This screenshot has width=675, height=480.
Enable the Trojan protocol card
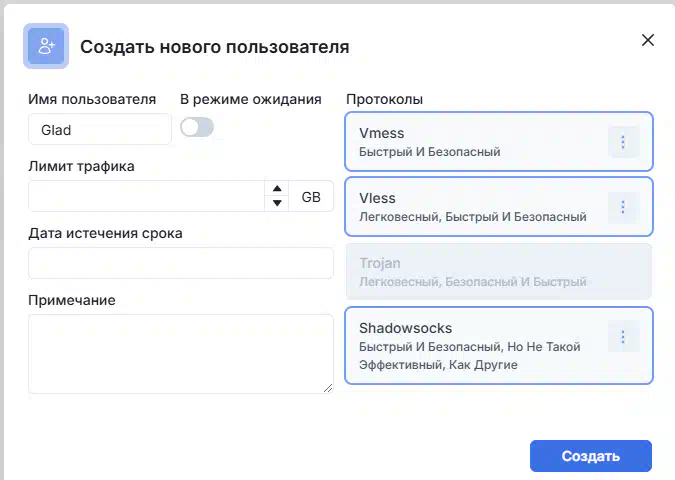pos(499,272)
